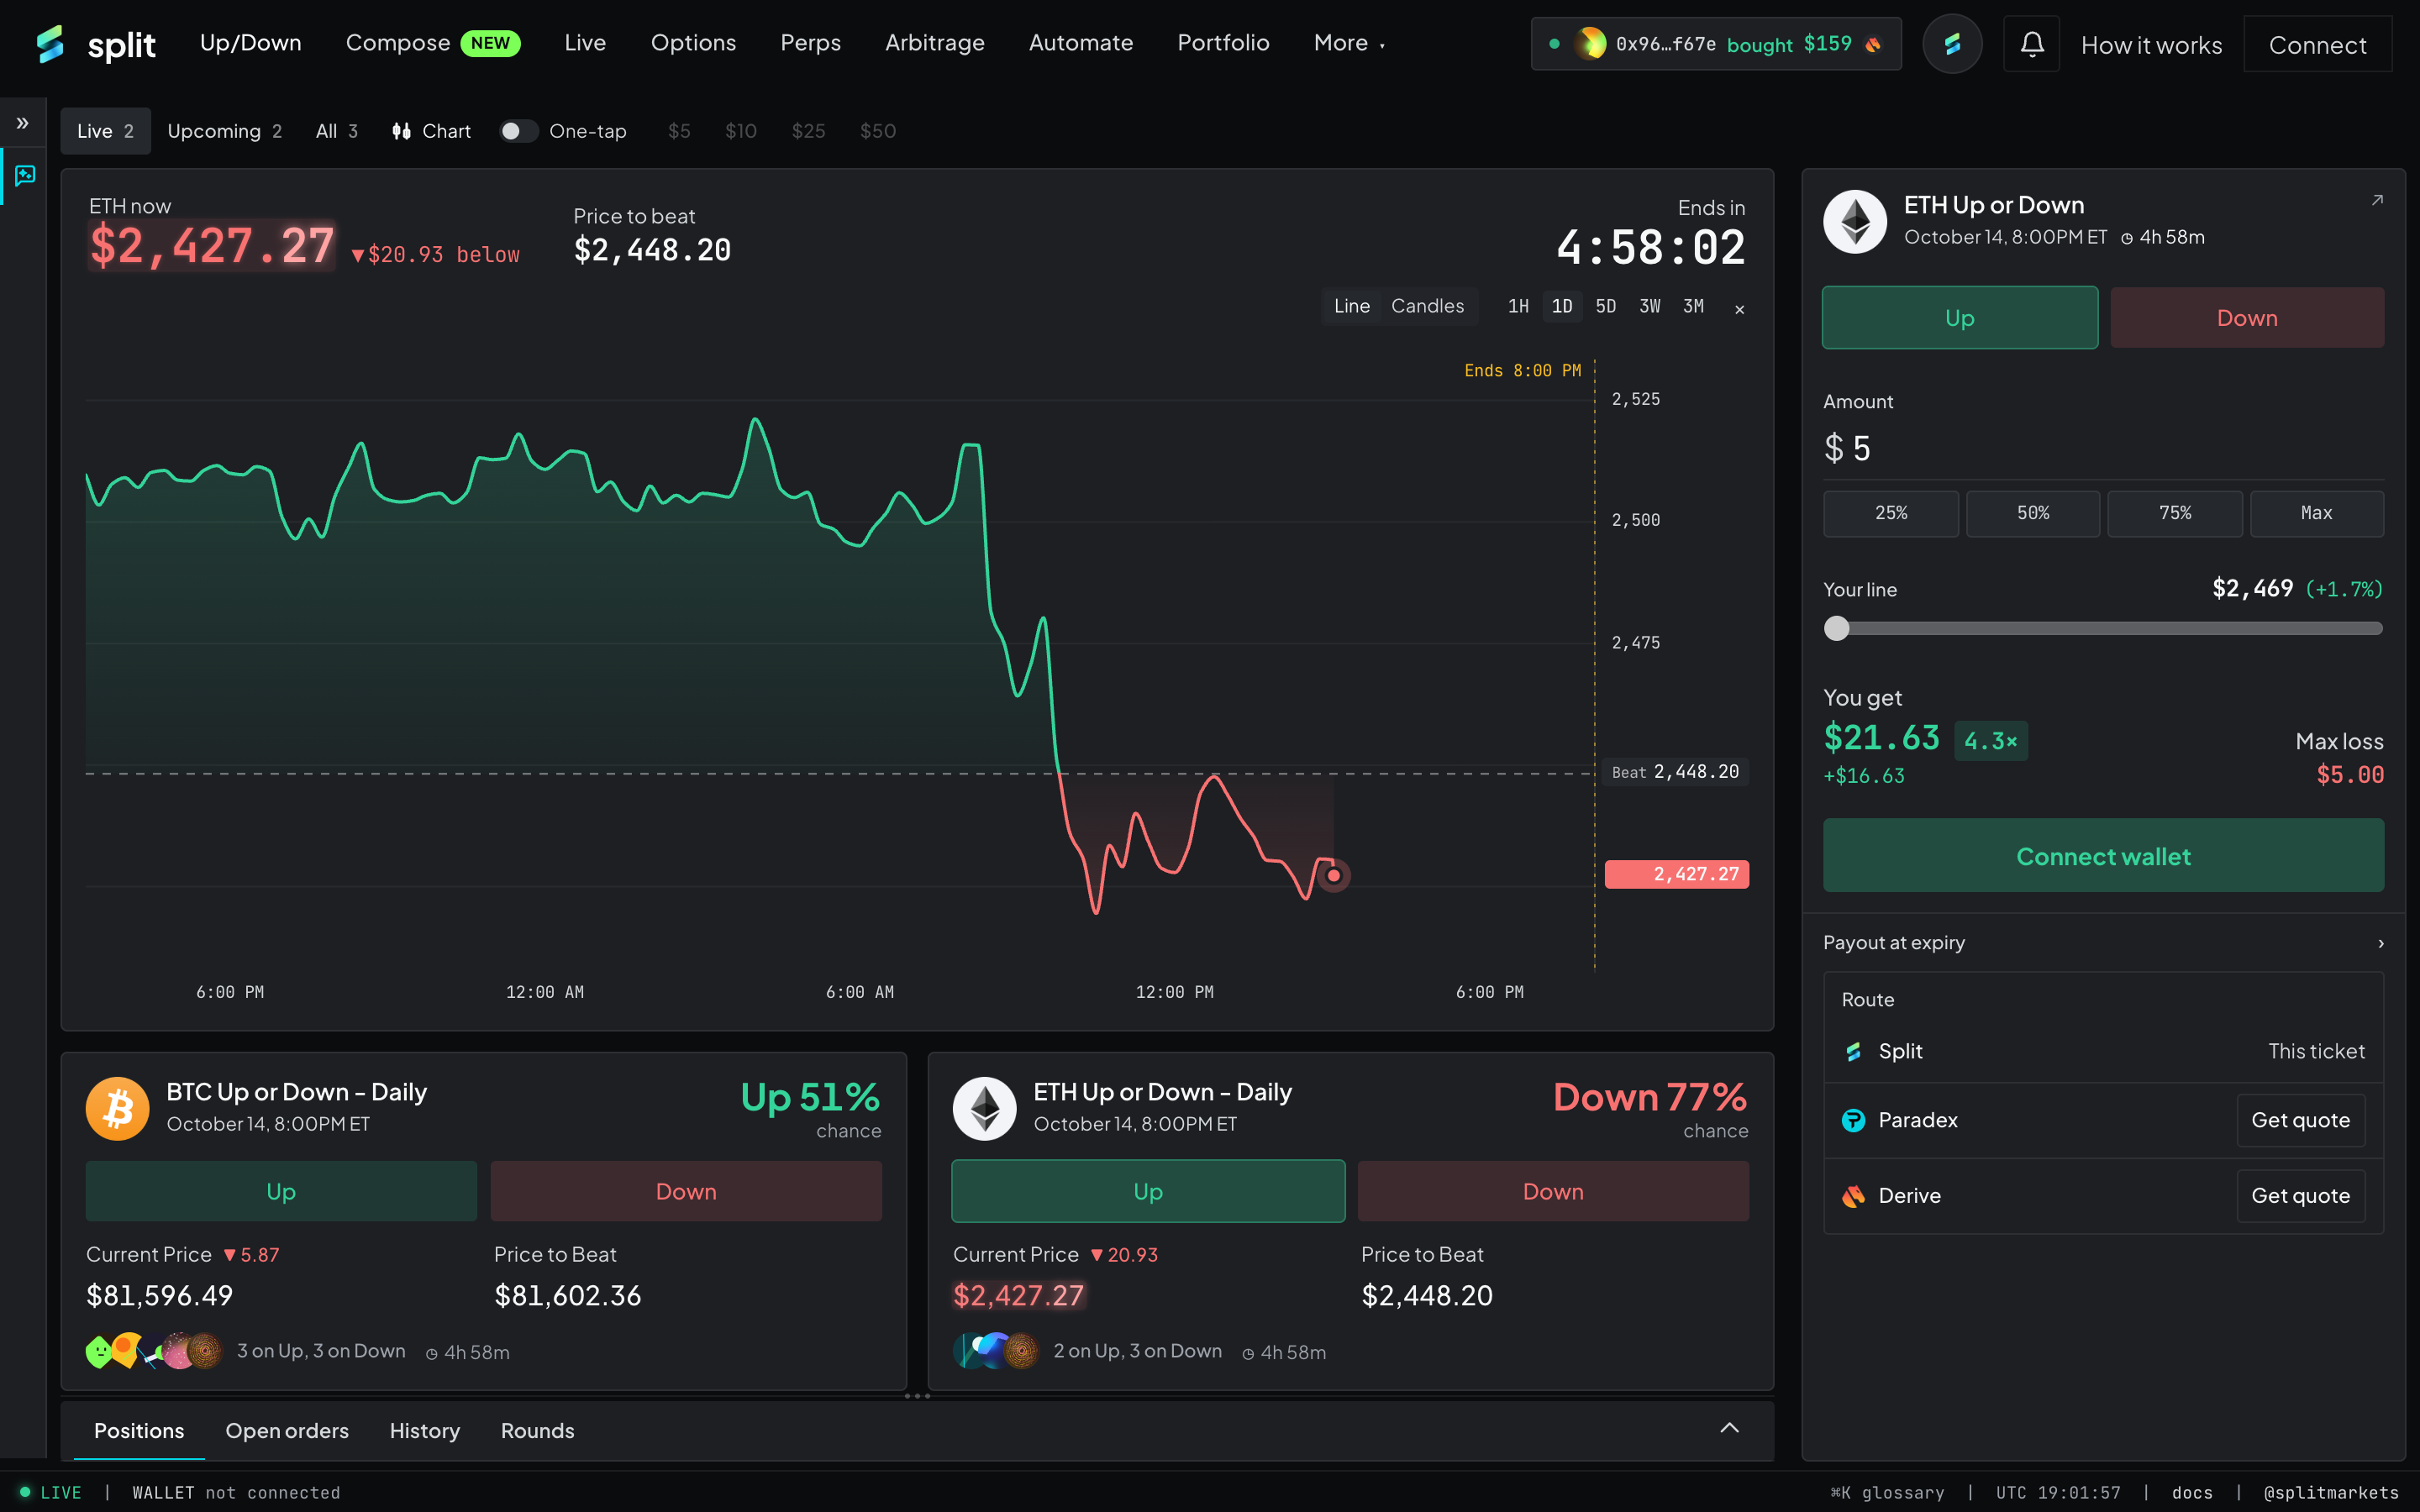Click the Split route icon in Route list

[x=1853, y=1051]
